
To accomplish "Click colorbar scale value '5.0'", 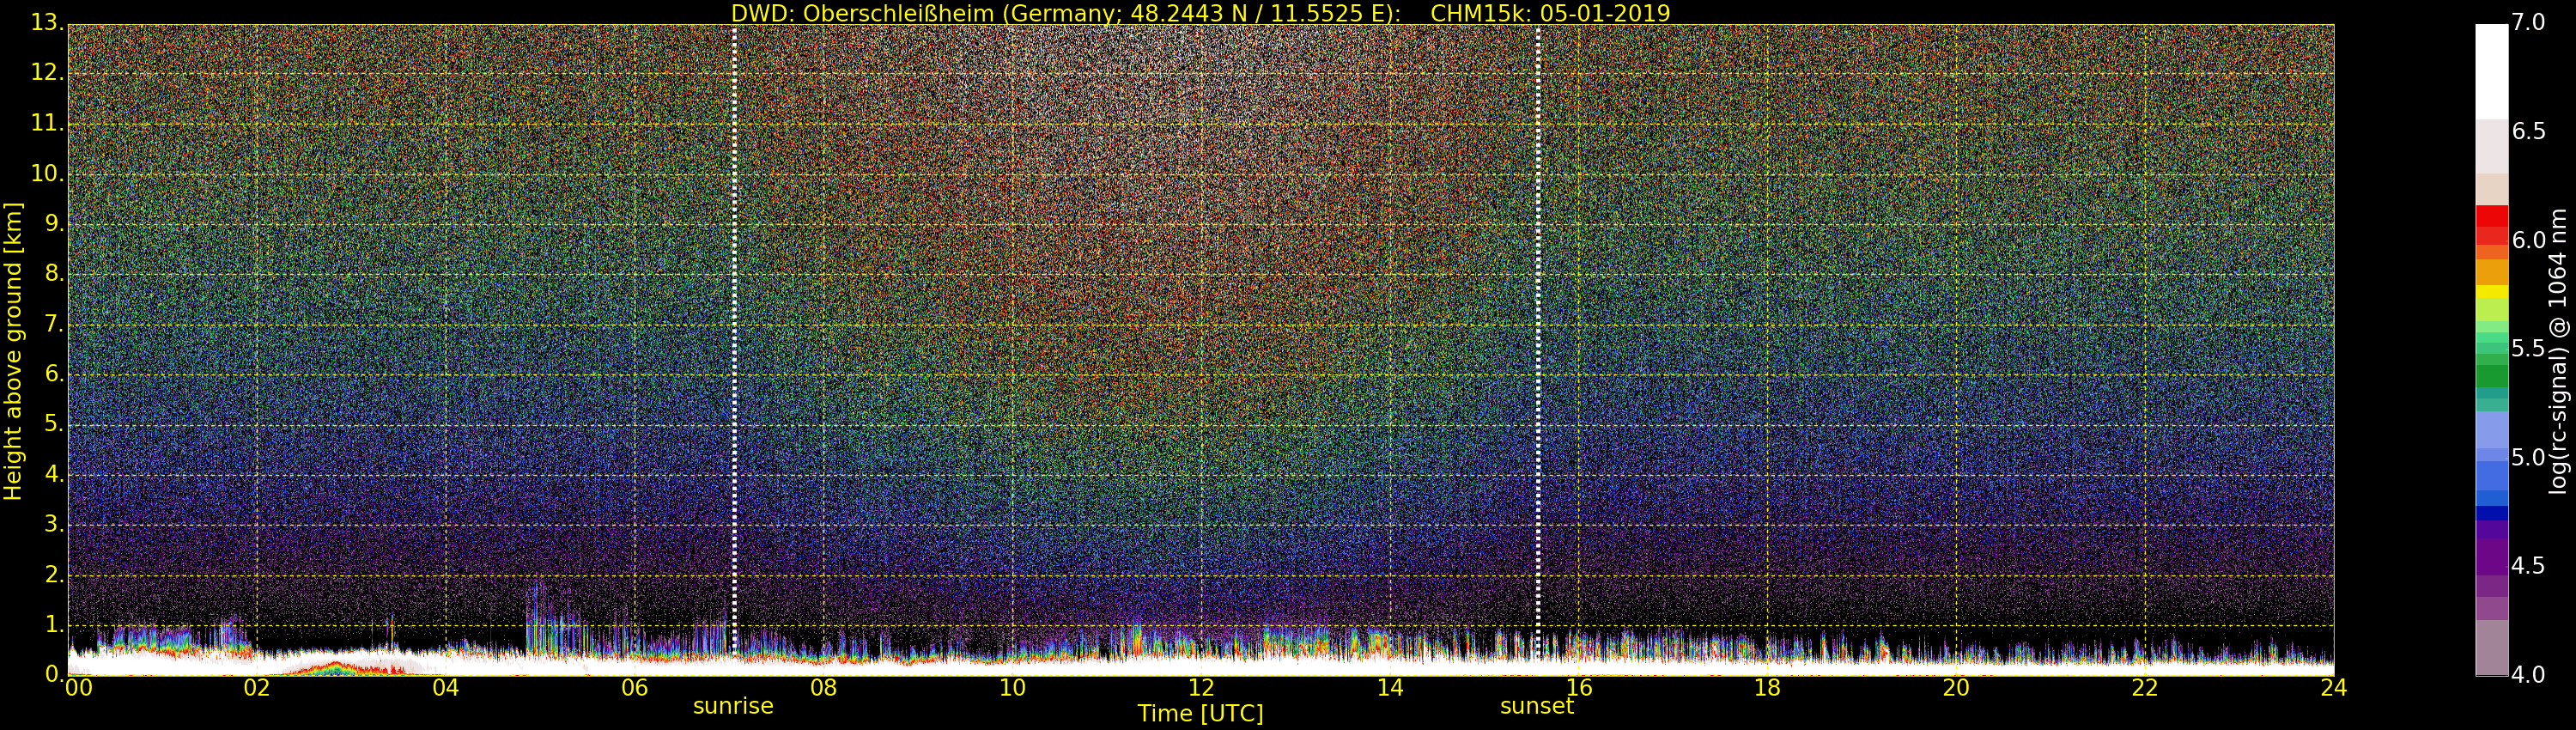I will 2528,457.
